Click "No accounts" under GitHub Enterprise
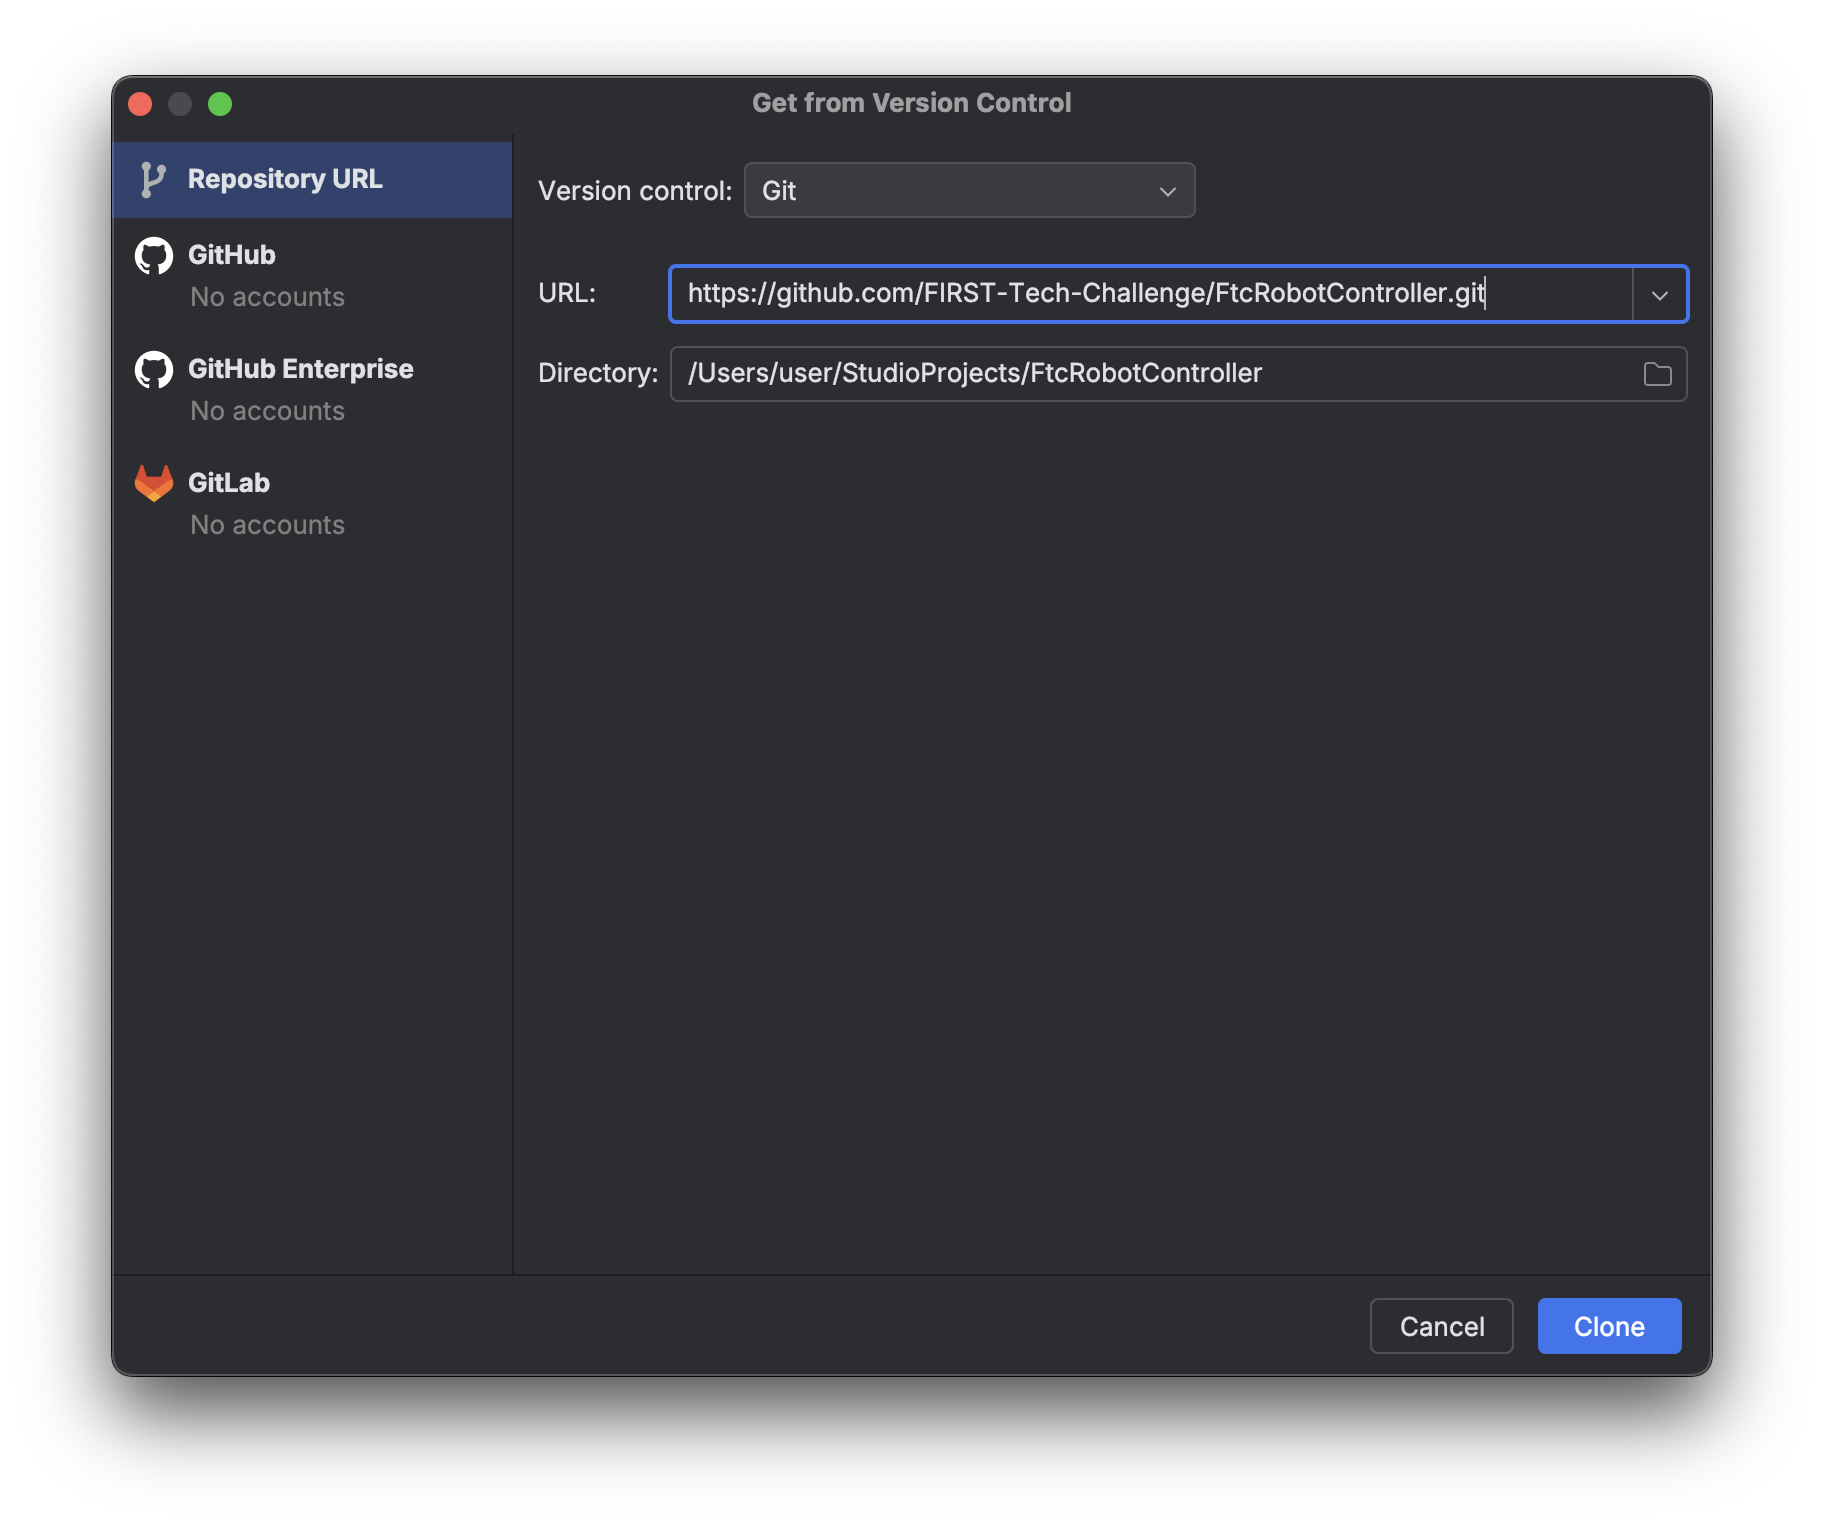The height and width of the screenshot is (1524, 1824). (x=267, y=411)
